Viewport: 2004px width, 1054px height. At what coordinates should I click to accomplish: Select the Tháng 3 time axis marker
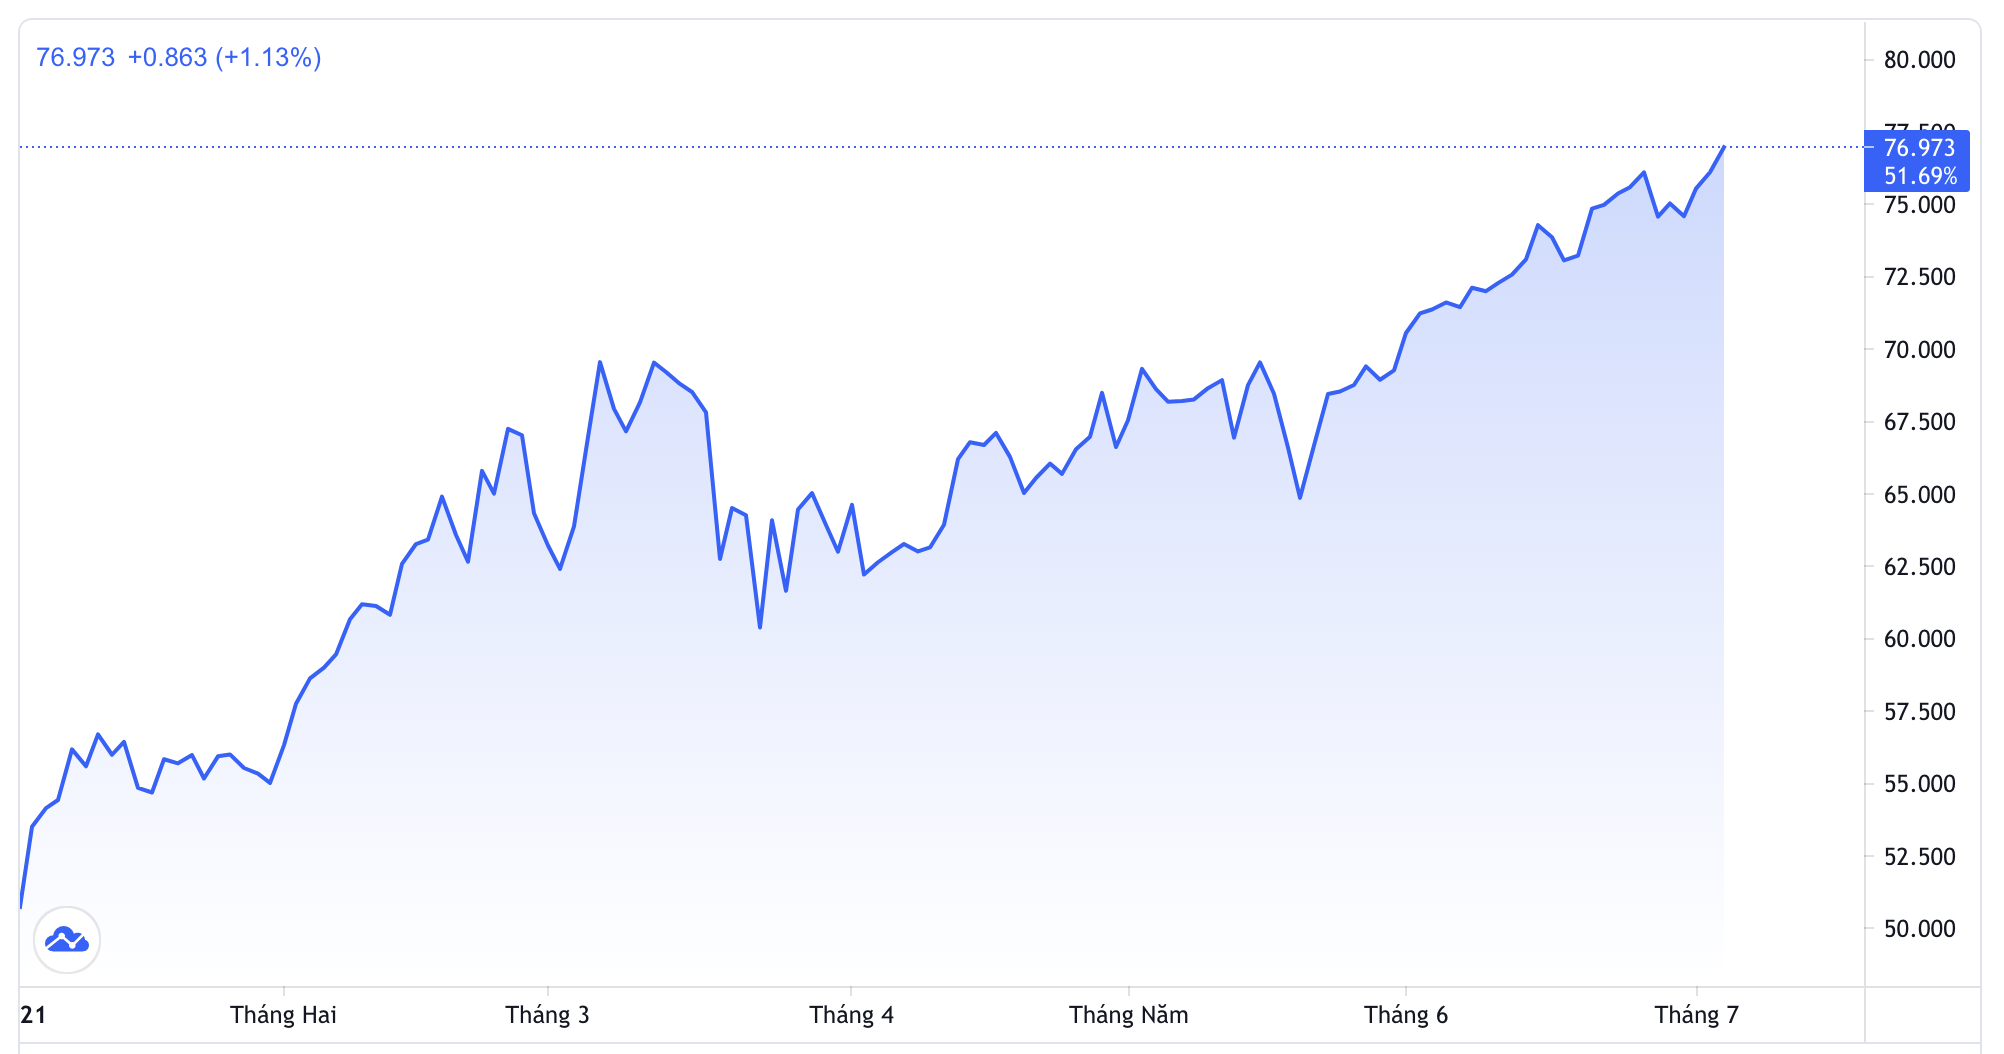pyautogui.click(x=547, y=1015)
